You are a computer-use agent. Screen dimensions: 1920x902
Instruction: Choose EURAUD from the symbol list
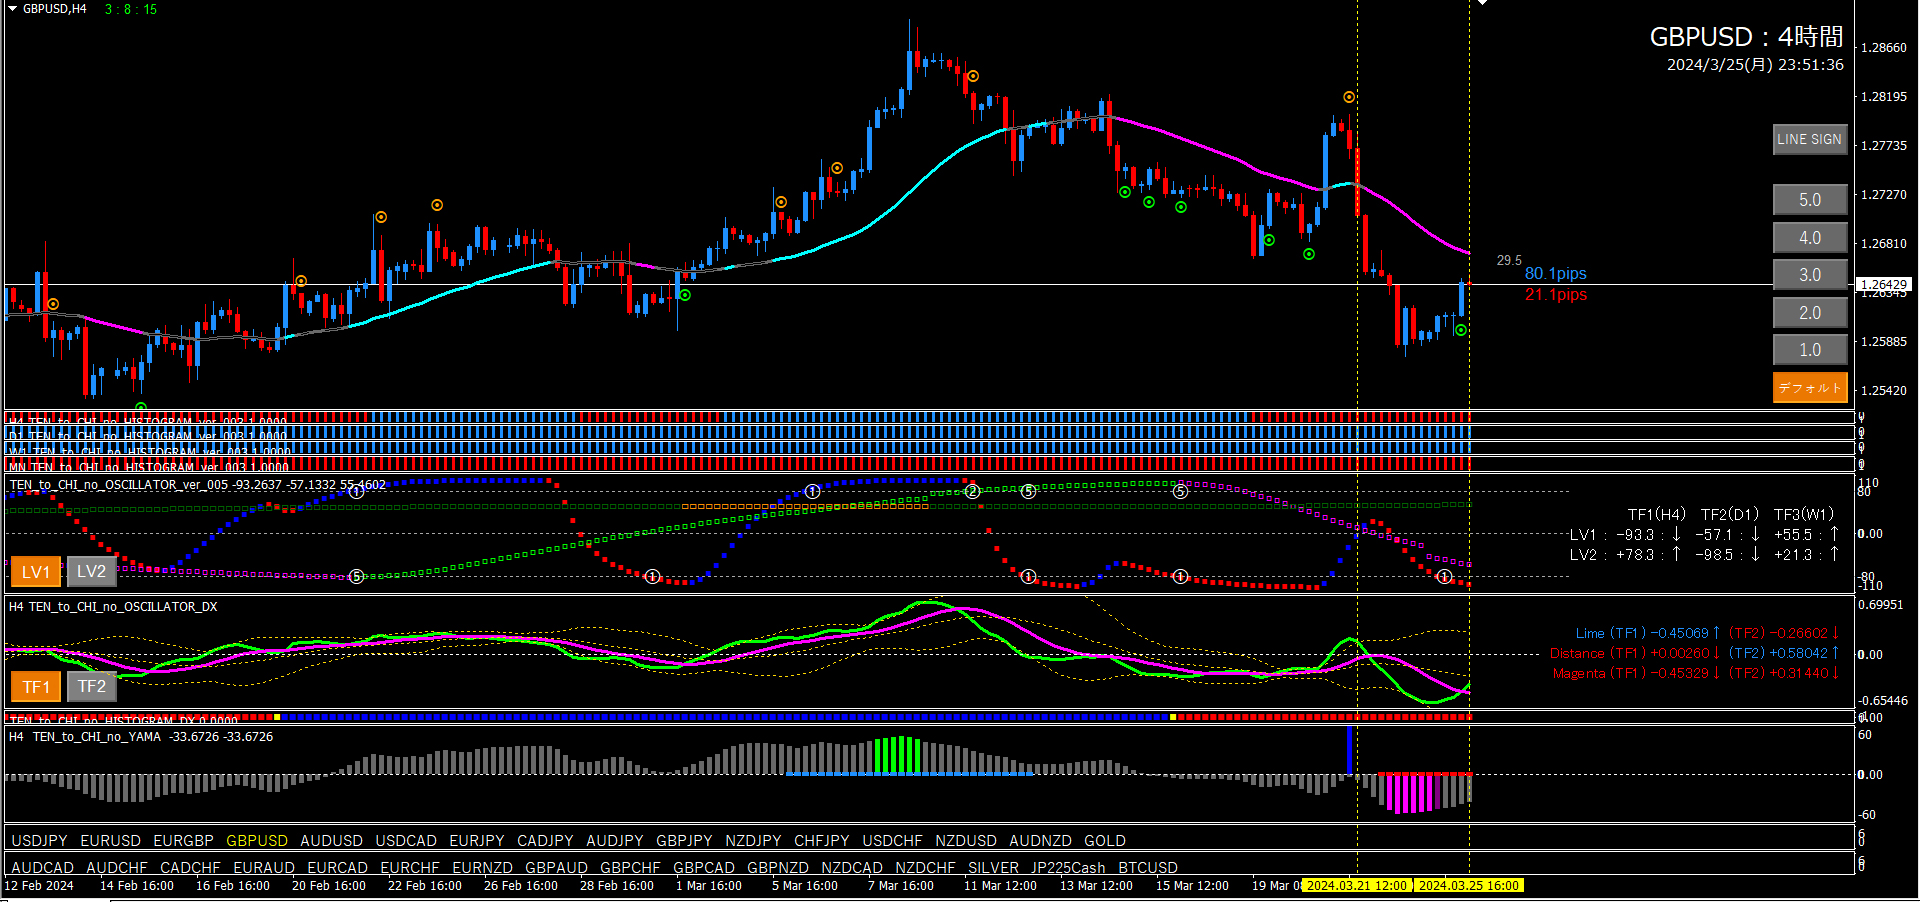tap(264, 868)
